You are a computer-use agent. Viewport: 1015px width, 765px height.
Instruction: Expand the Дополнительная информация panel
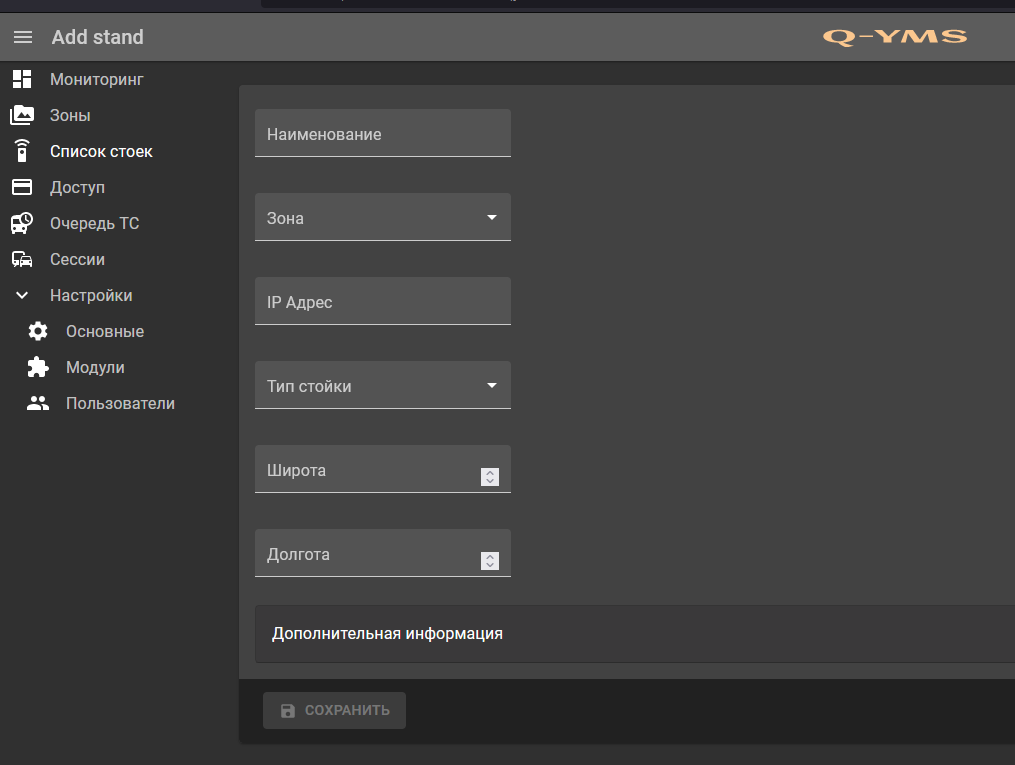coord(635,634)
